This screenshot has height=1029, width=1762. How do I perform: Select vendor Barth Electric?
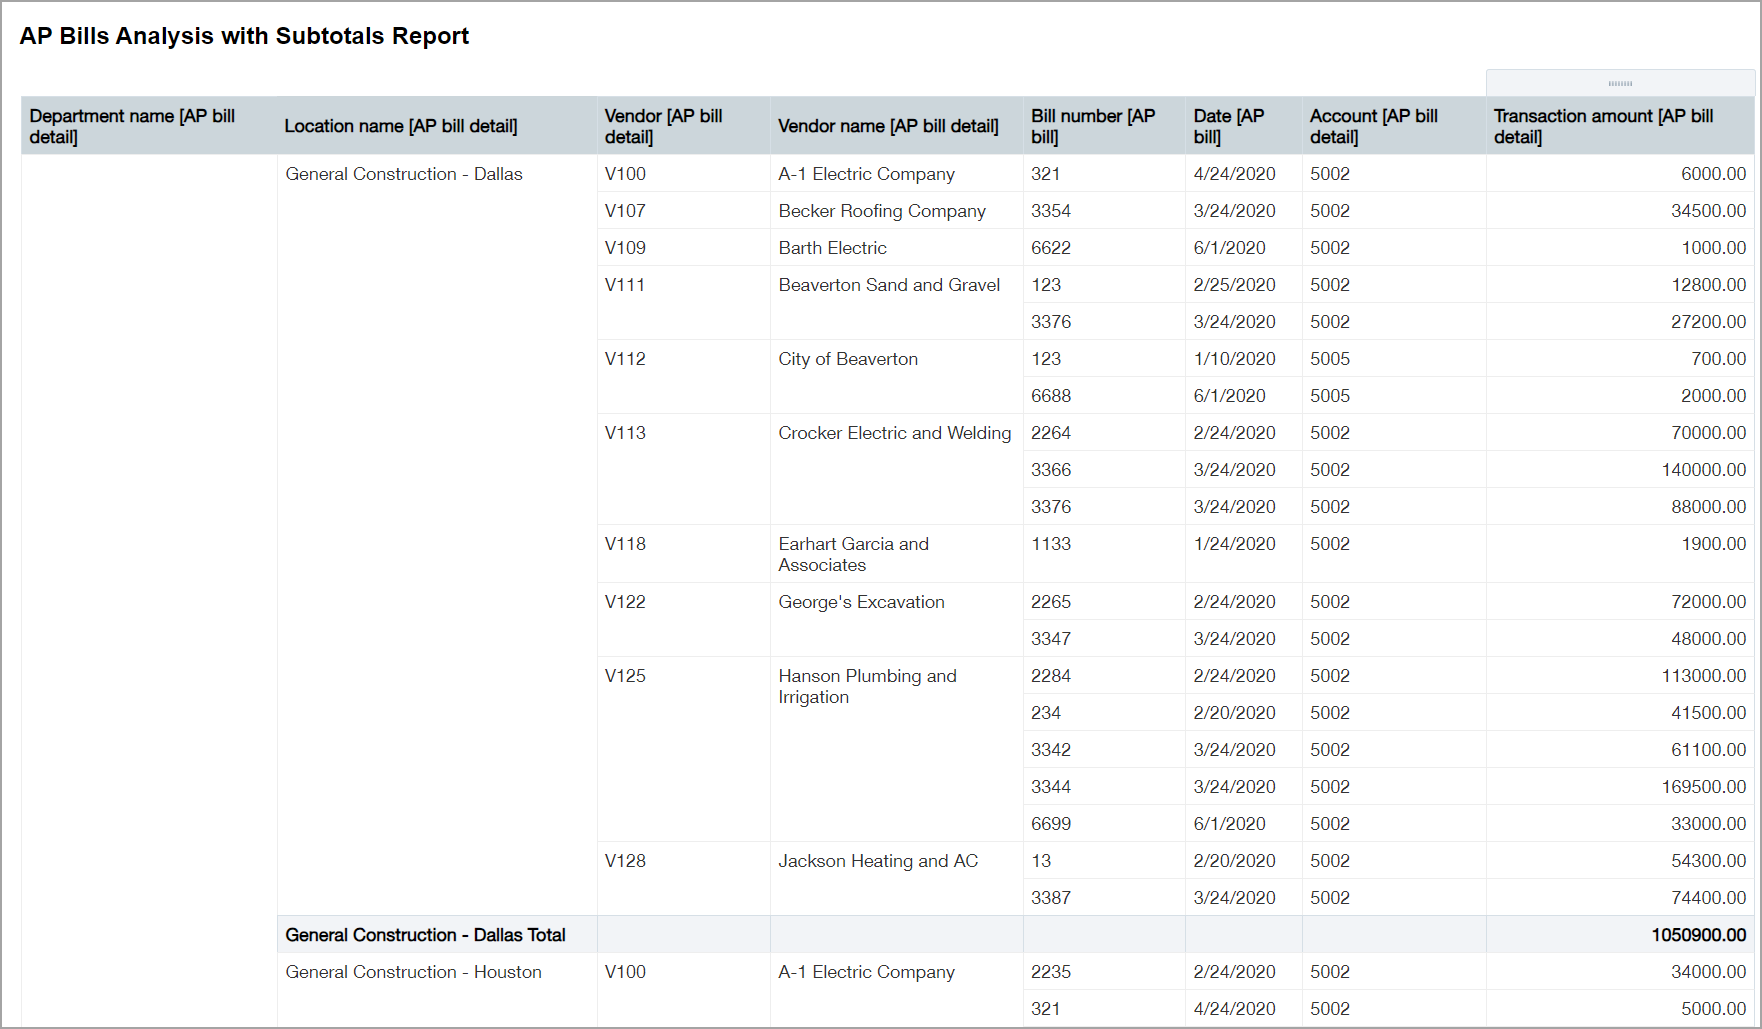point(832,247)
